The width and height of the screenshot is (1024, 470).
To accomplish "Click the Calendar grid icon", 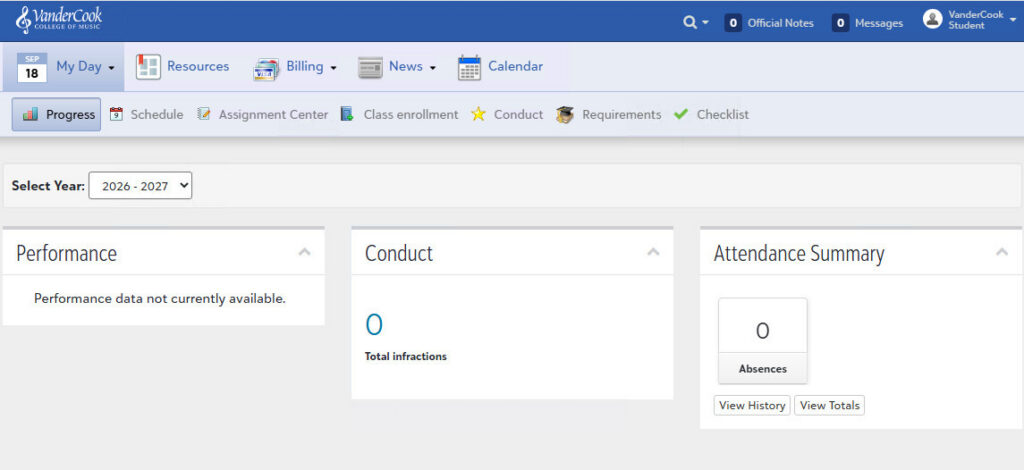I will click(x=470, y=68).
